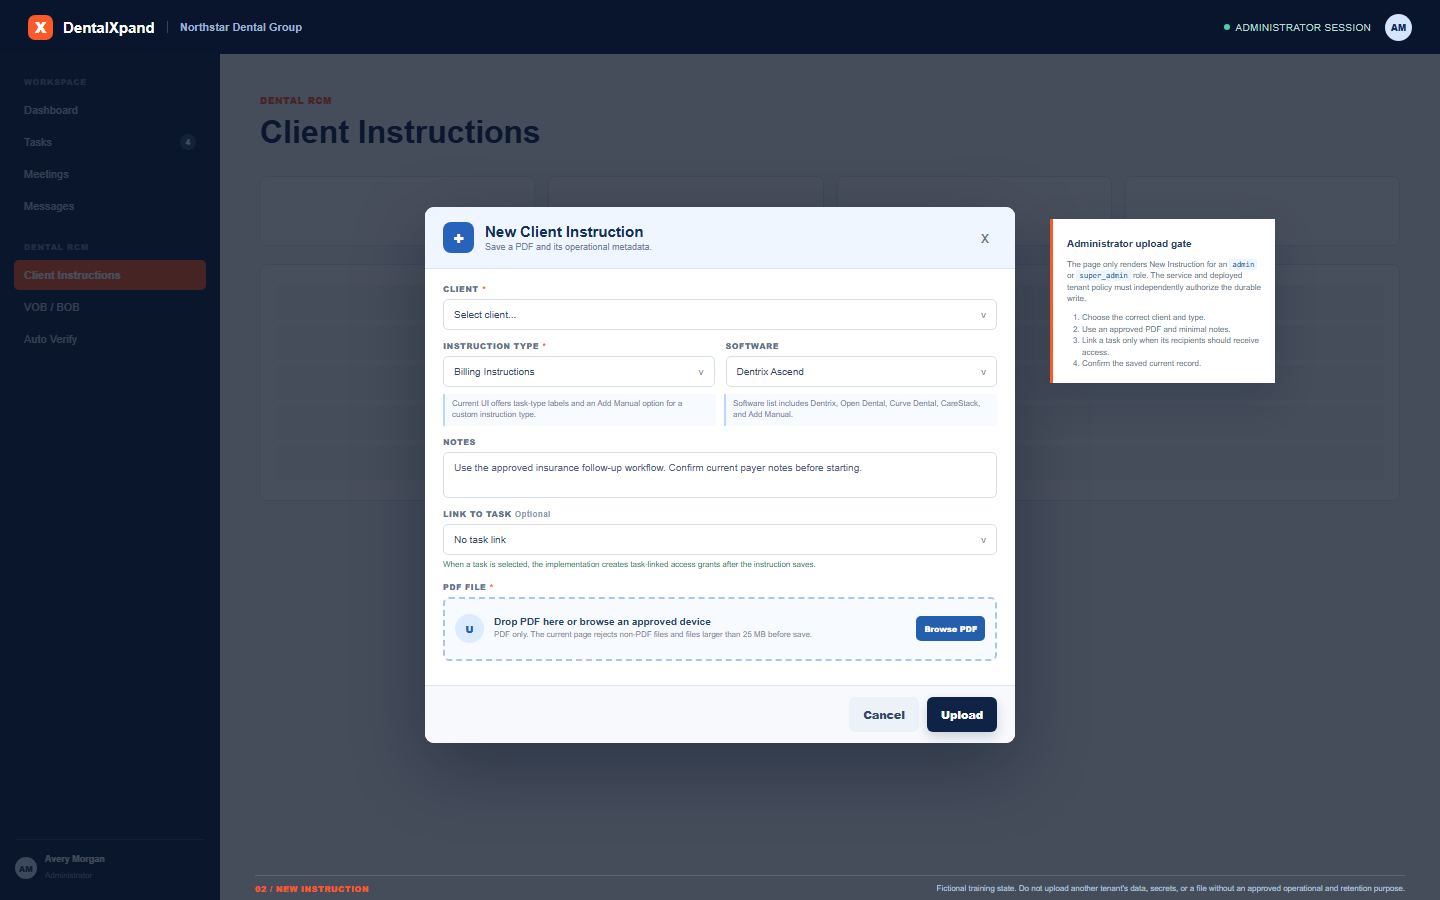This screenshot has width=1440, height=900.
Task: Click Northstar Dental Group tenant name
Action: [241, 27]
